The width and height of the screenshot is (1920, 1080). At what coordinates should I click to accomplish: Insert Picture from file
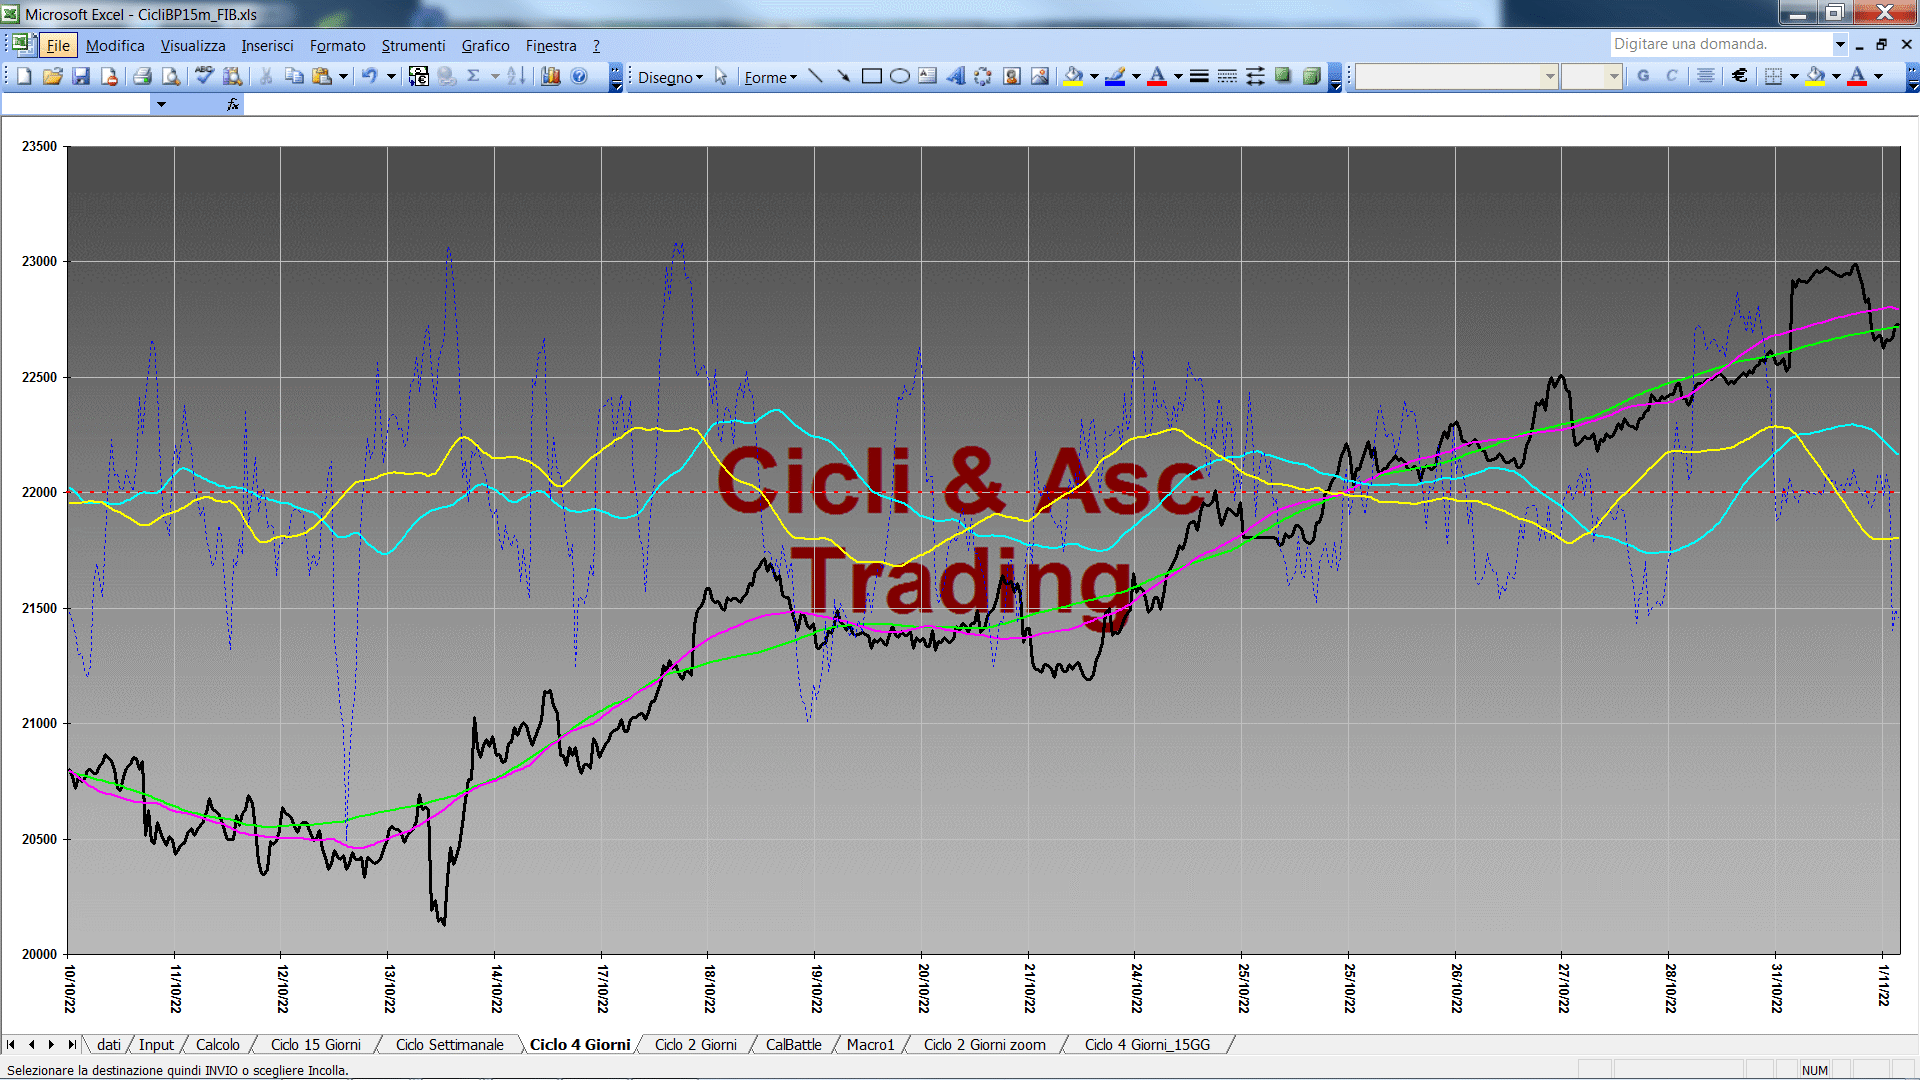1040,76
